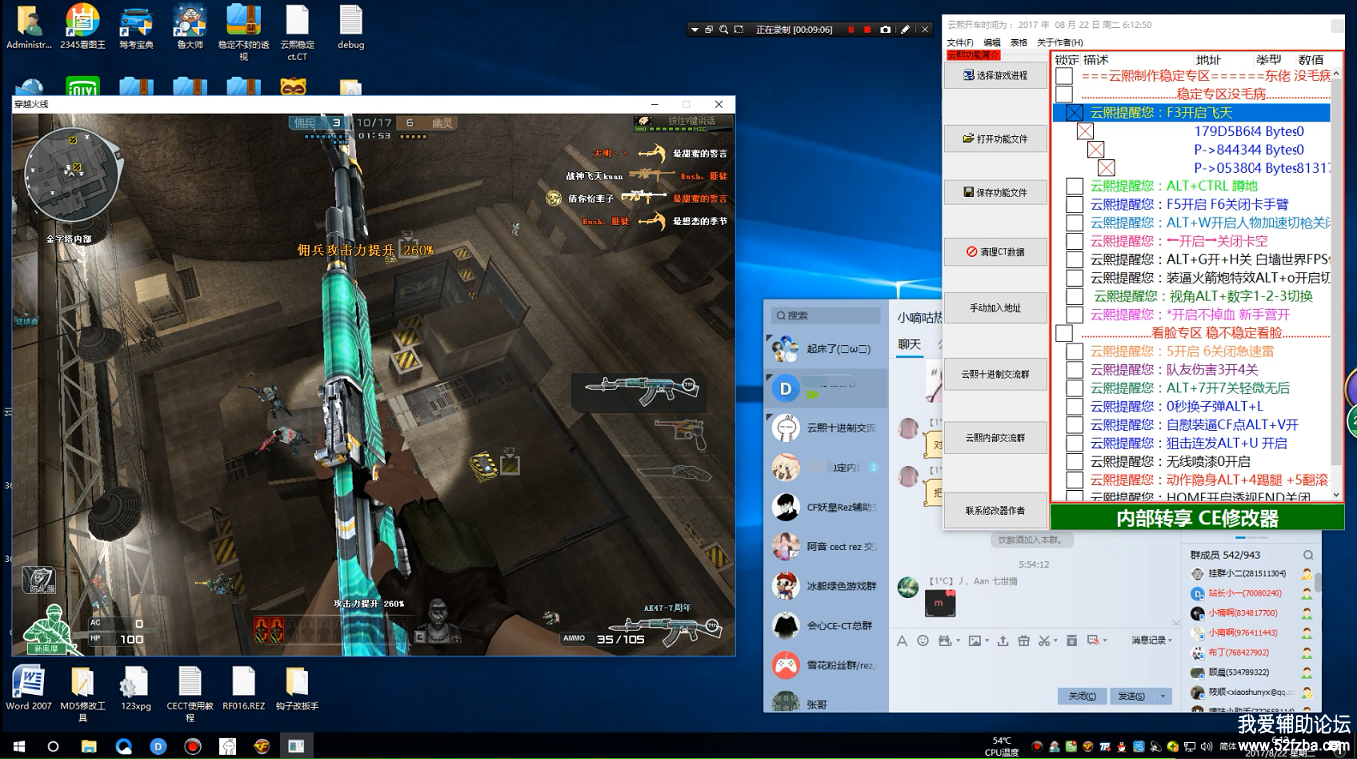Click the scissors screenshot icon in chat
The width and height of the screenshot is (1357, 759).
click(x=1043, y=640)
